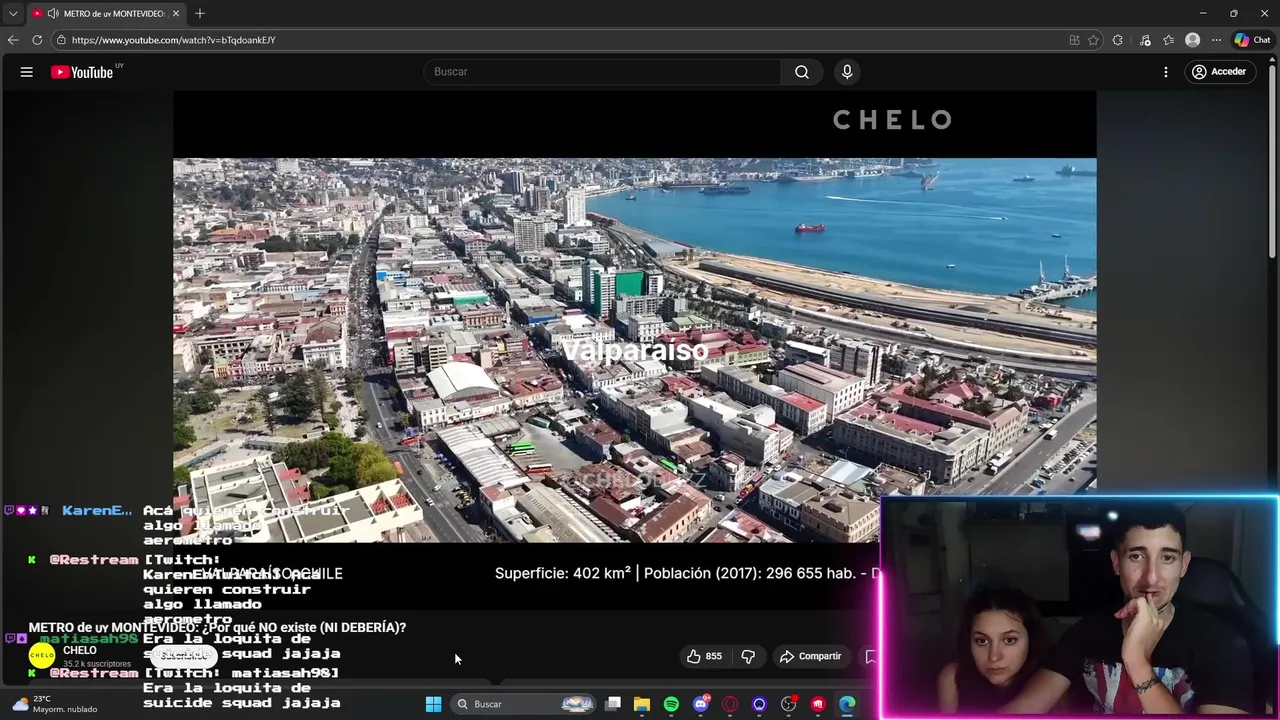The image size is (1280, 720).
Task: Go to the YouTube home logo
Action: tap(84, 72)
